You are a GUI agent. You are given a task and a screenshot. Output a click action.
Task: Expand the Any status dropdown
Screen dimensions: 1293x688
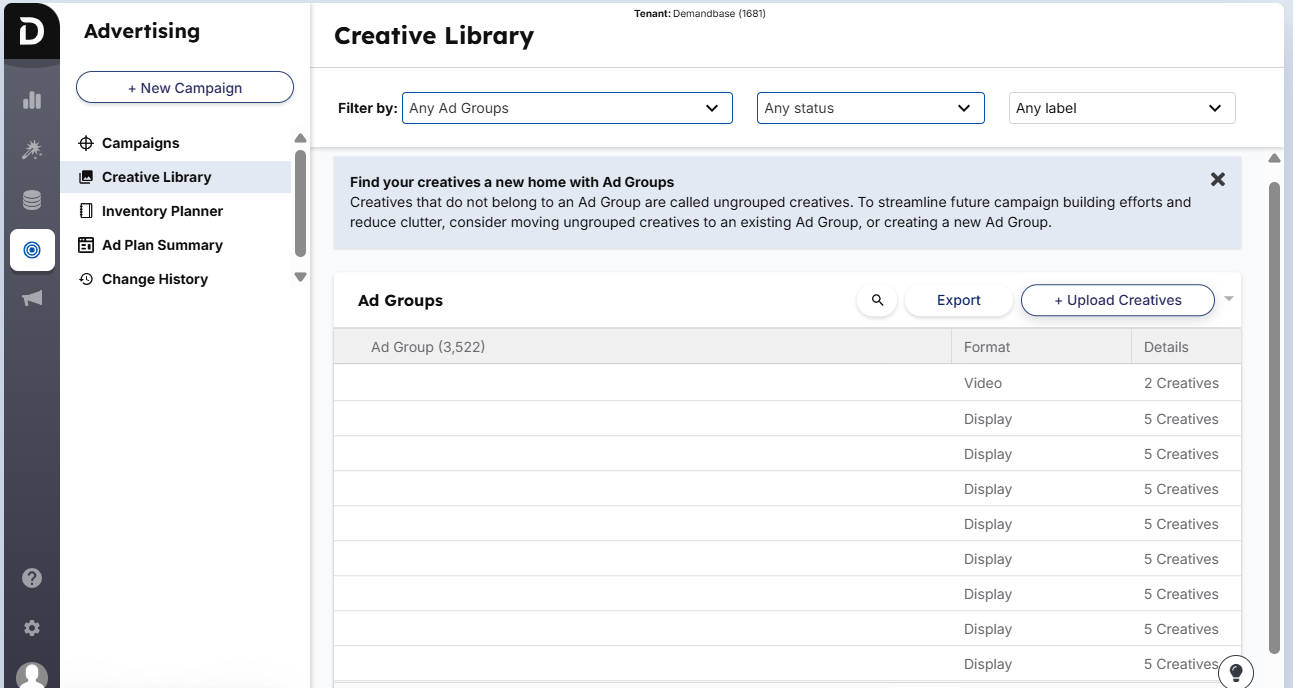(x=870, y=108)
